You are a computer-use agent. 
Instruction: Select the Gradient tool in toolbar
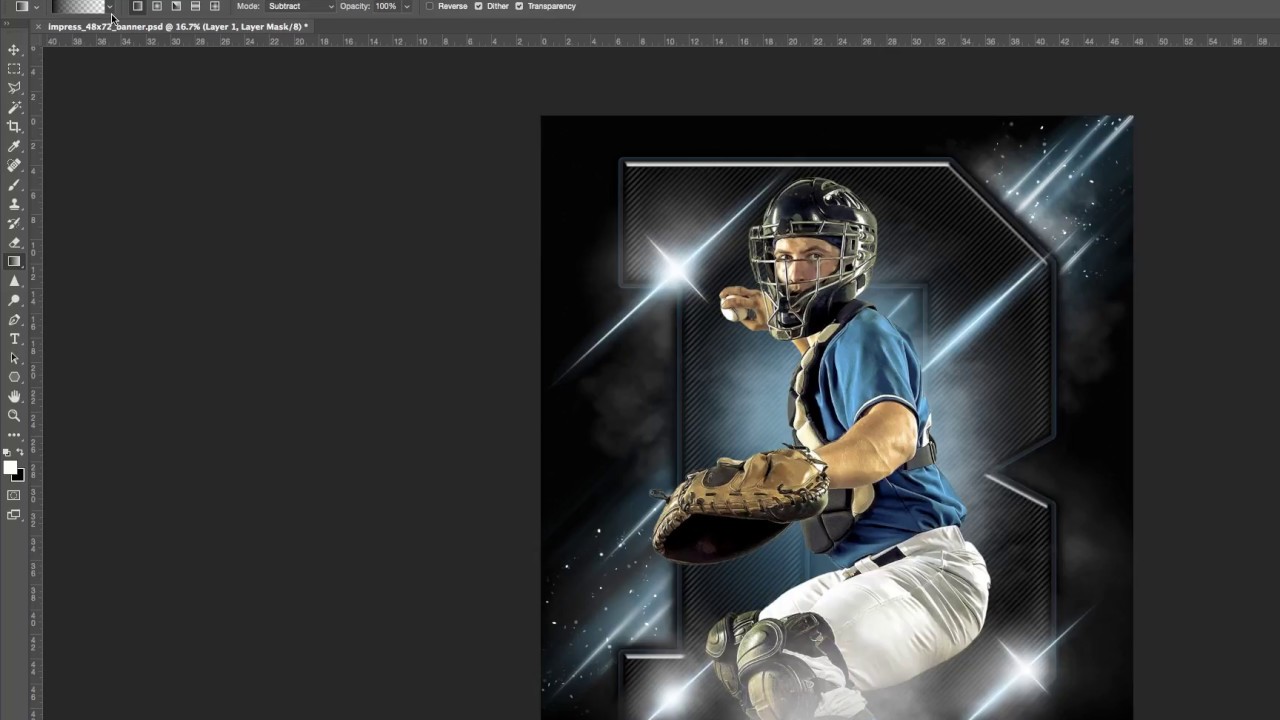(x=14, y=262)
